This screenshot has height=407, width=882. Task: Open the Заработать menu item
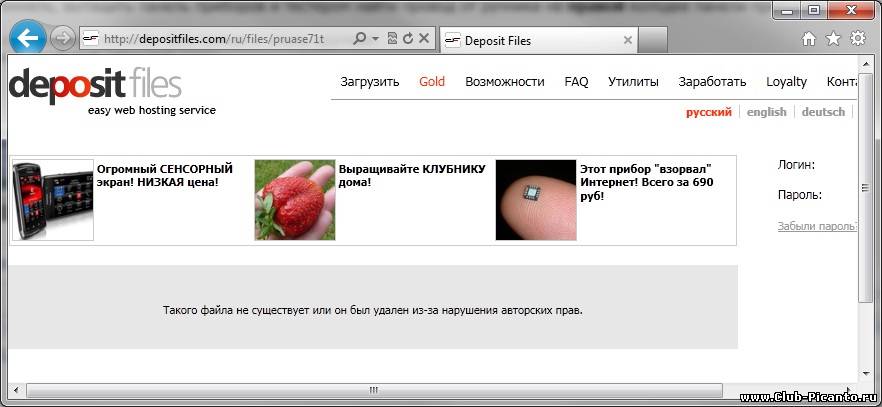coord(712,82)
